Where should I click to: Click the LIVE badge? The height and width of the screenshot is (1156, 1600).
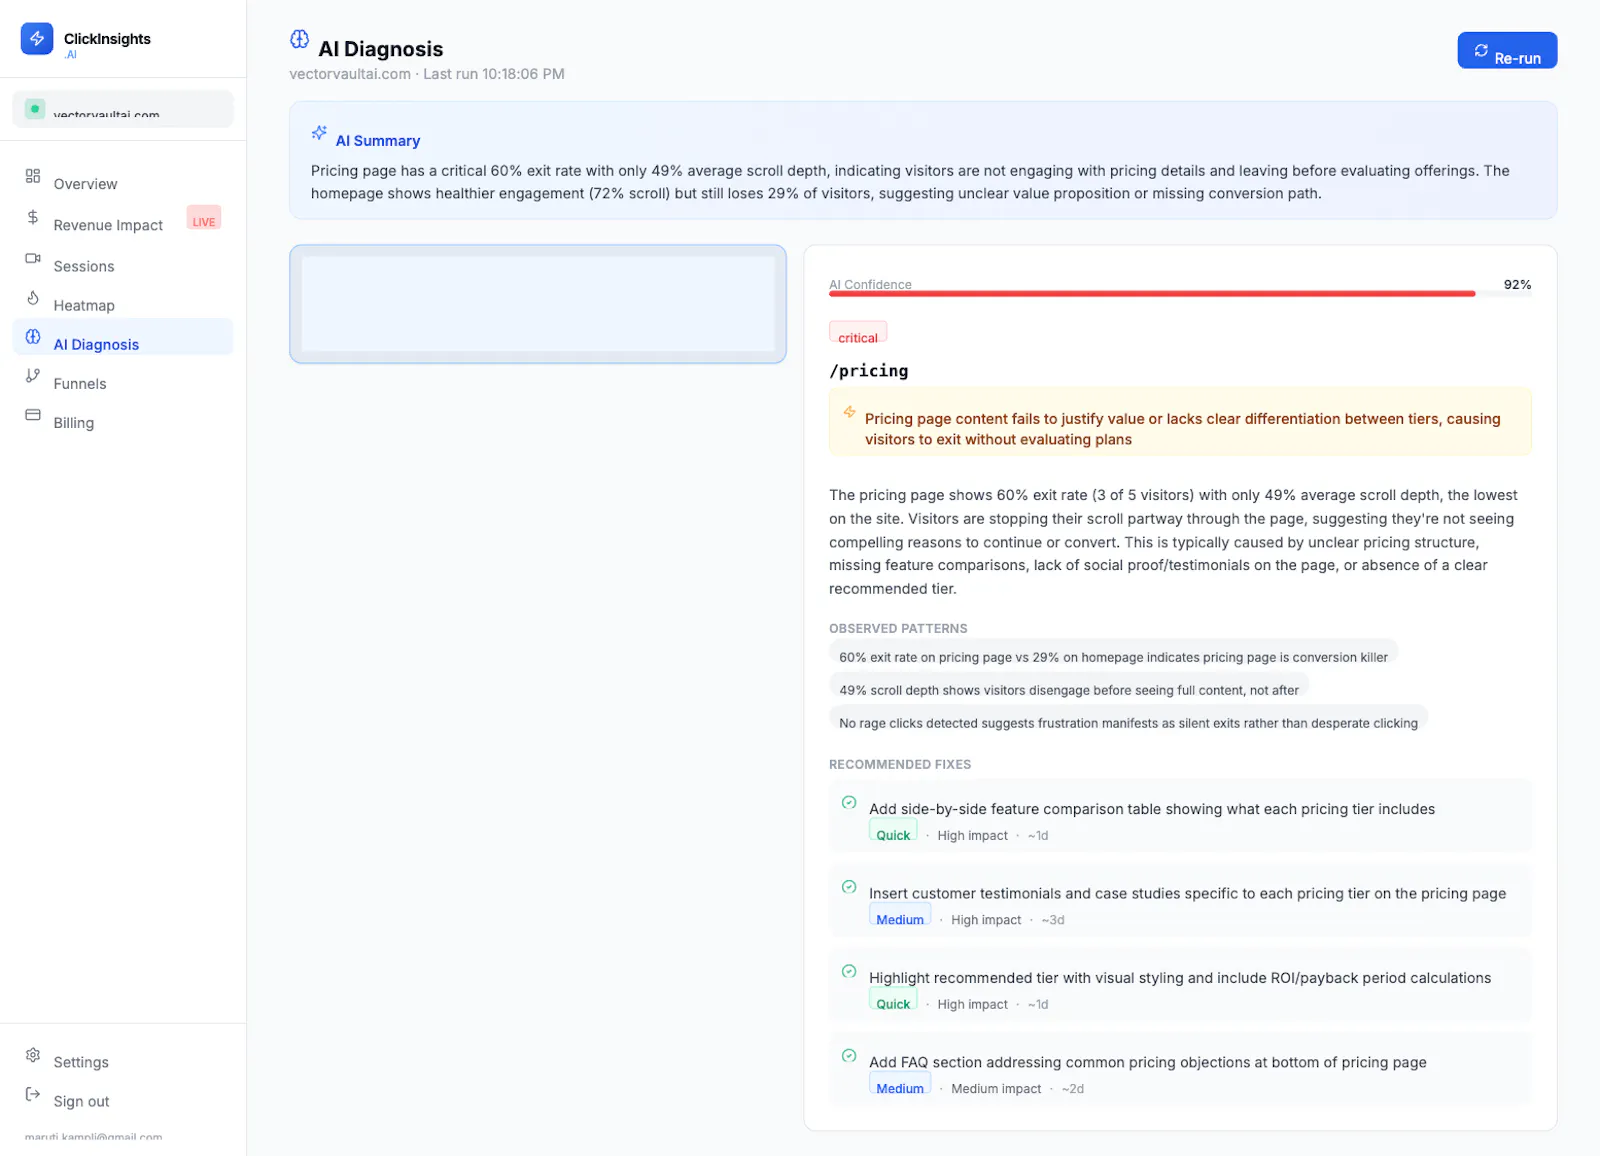[x=204, y=218]
